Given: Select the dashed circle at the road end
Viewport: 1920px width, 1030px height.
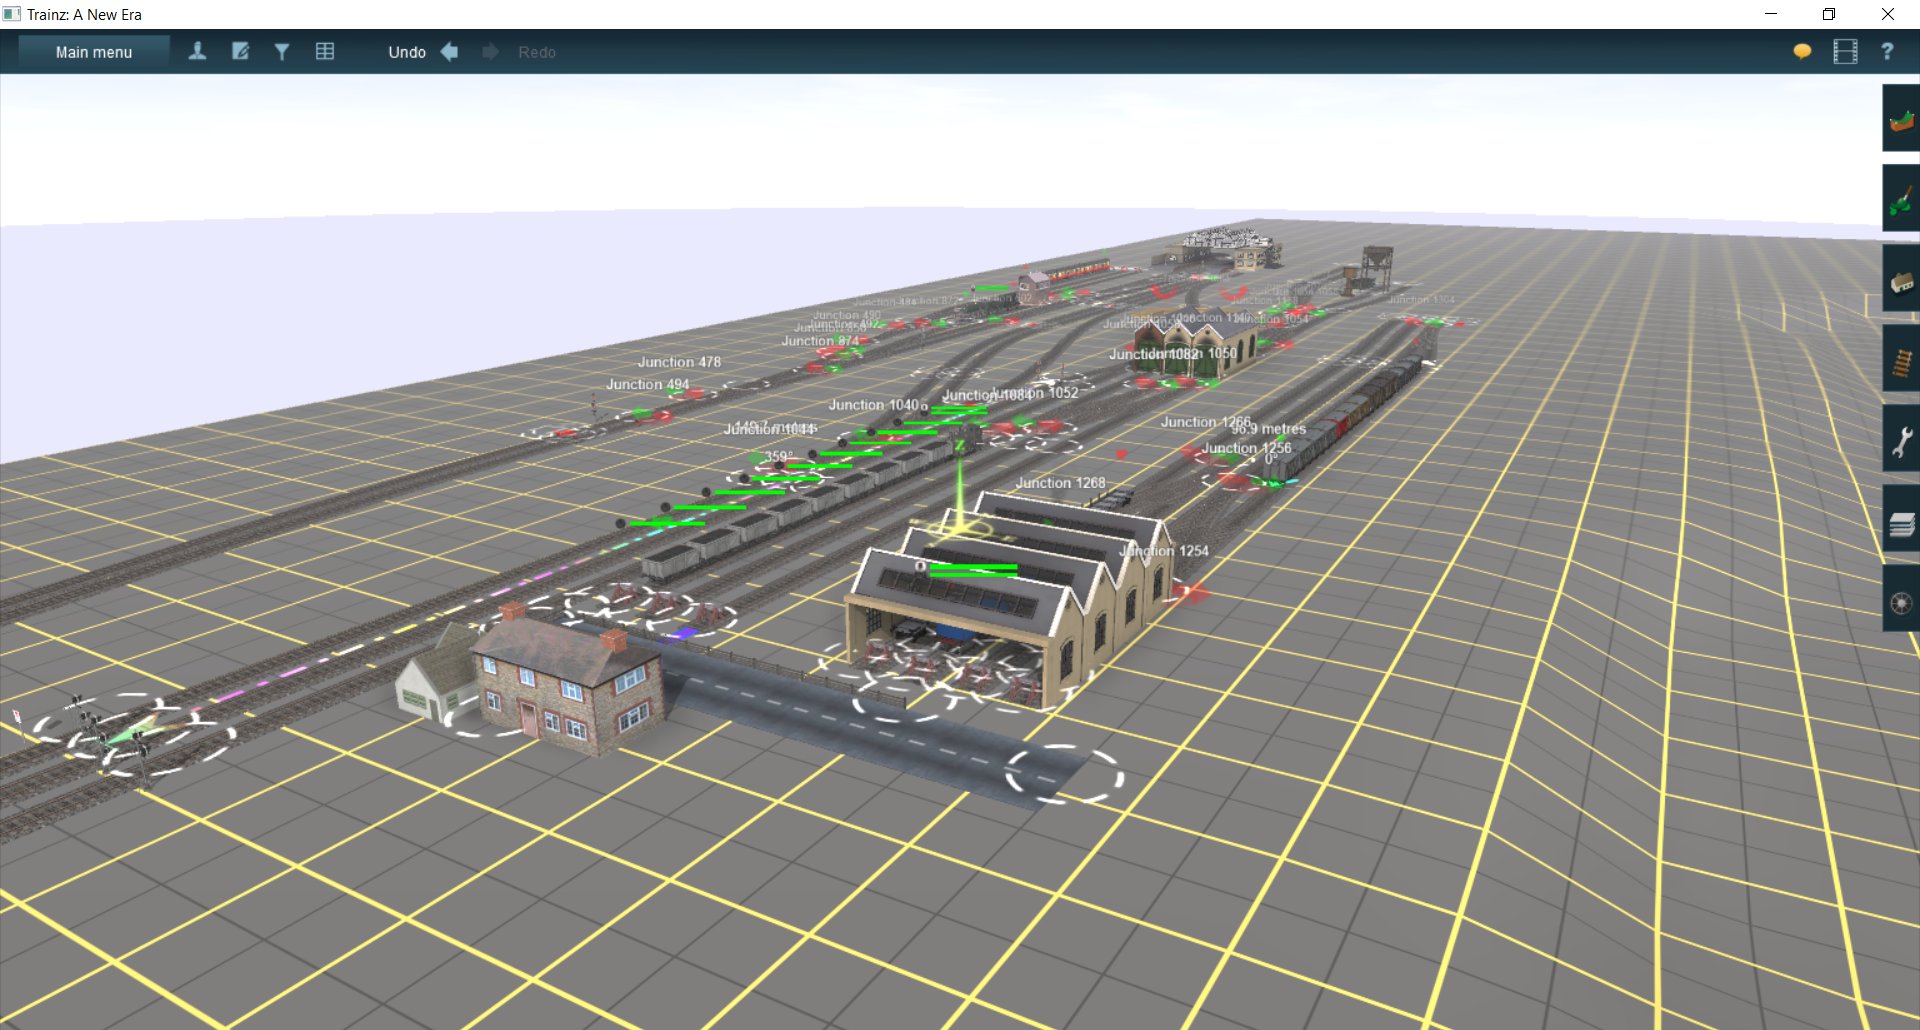Looking at the screenshot, I should (x=1064, y=774).
